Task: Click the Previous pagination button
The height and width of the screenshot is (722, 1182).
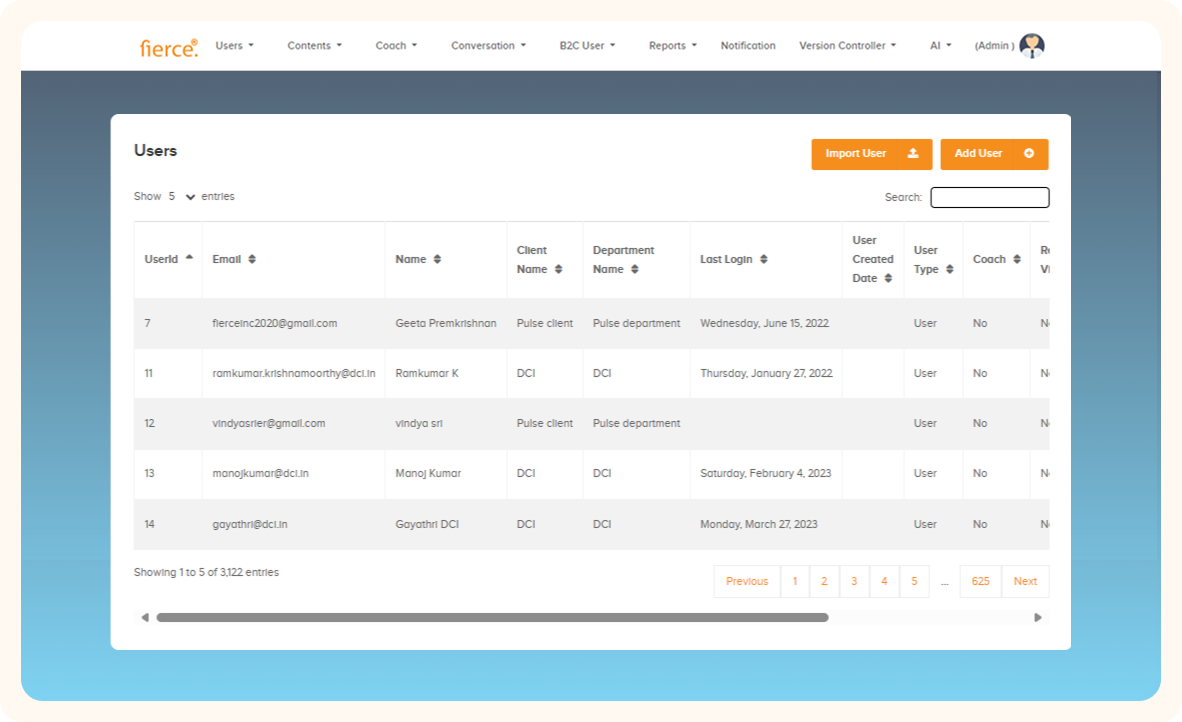Action: [747, 581]
